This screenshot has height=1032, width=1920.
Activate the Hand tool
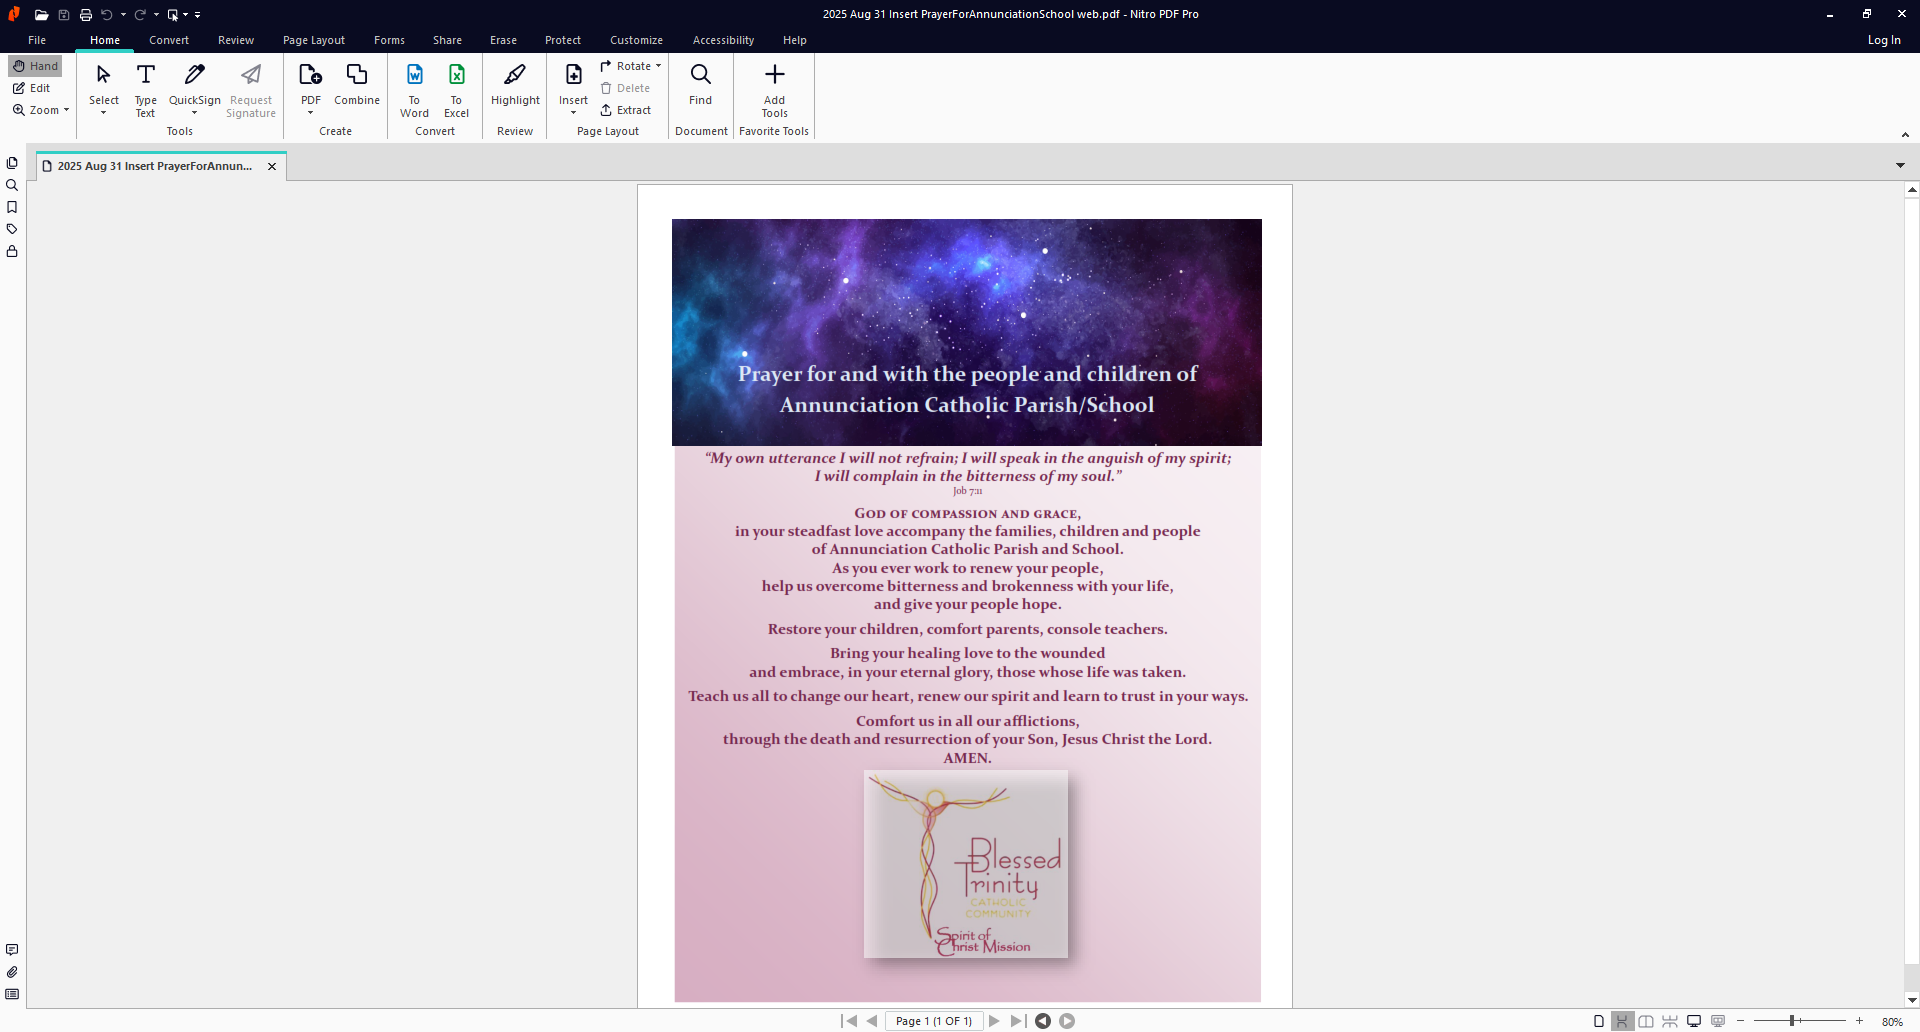tap(36, 66)
